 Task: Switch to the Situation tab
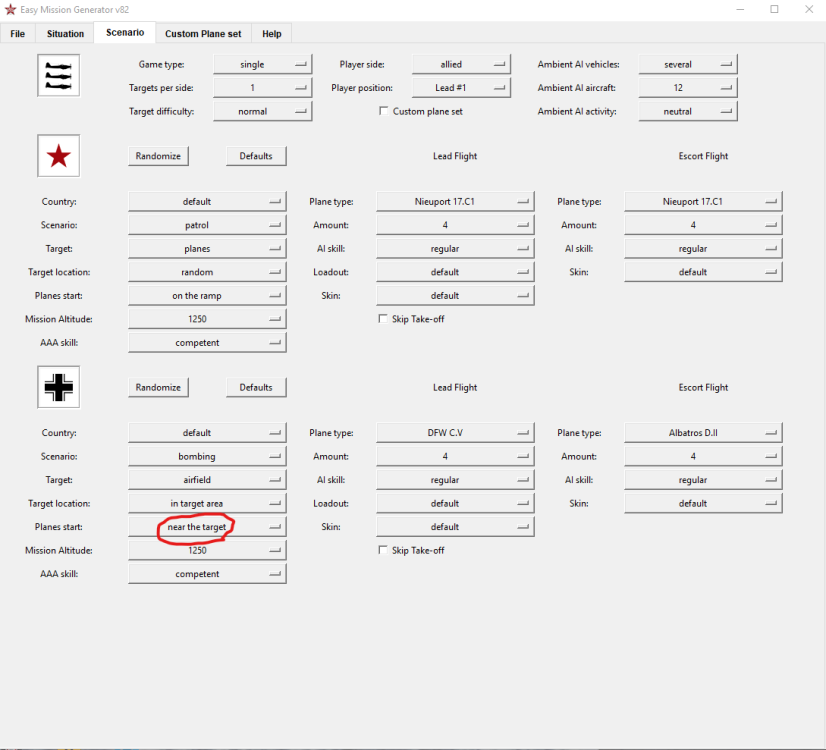[x=65, y=34]
